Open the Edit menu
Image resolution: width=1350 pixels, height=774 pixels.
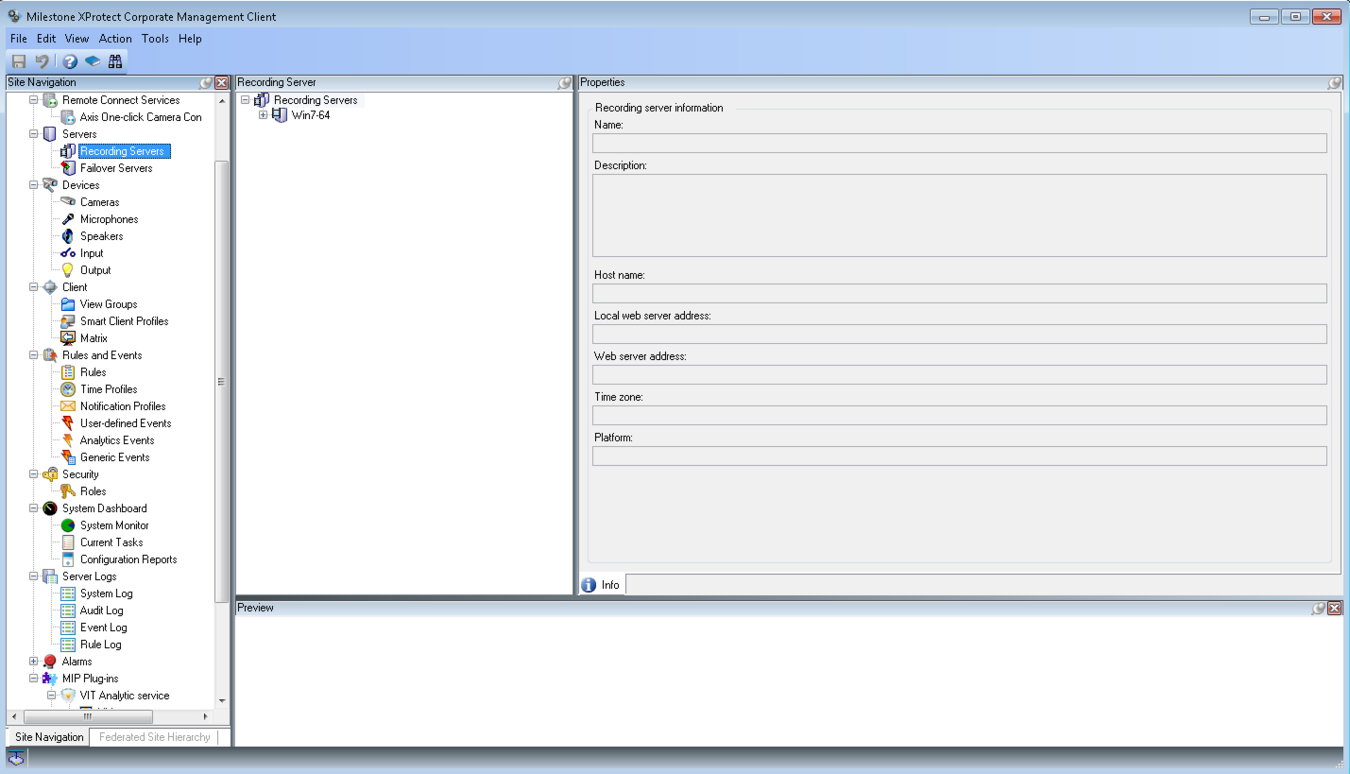(46, 39)
